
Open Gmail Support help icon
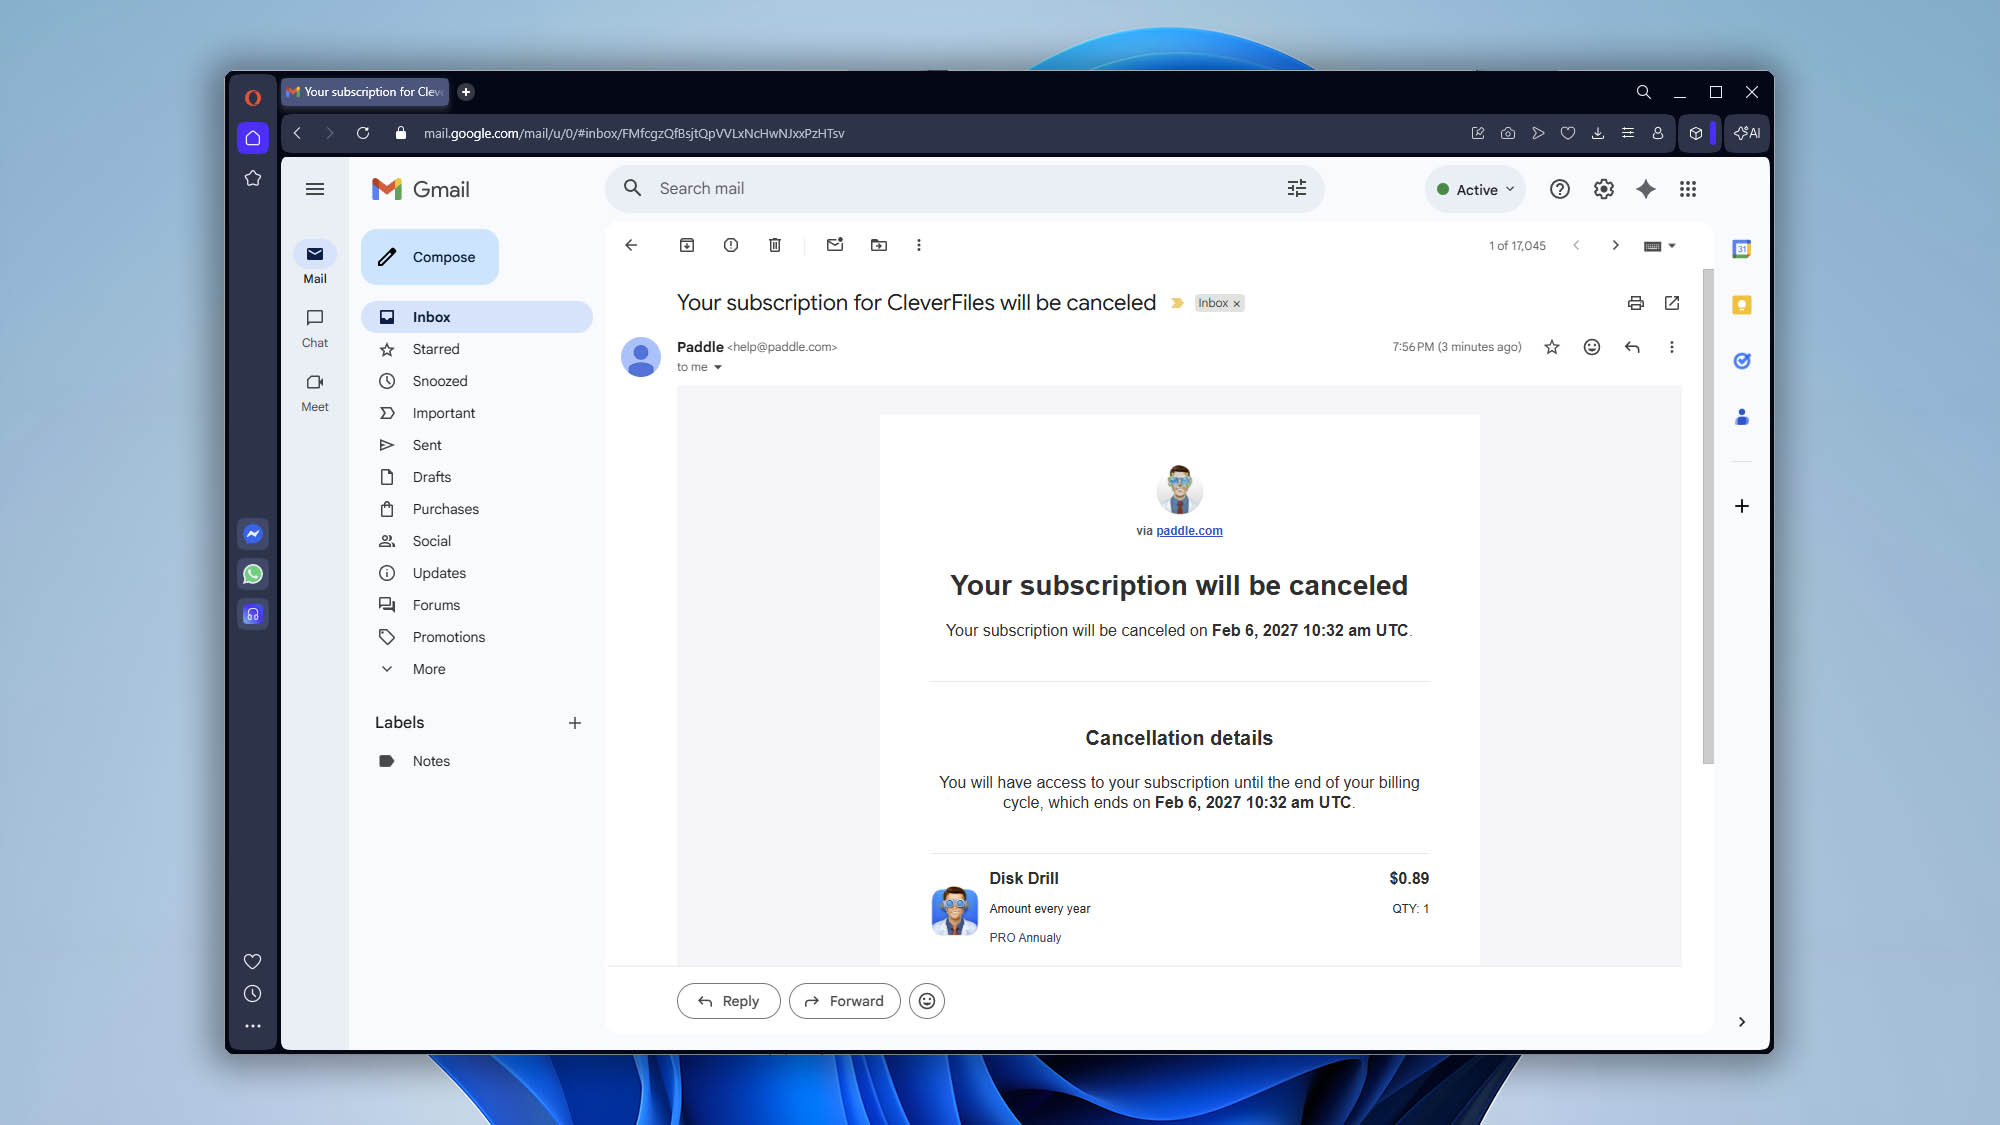point(1560,189)
